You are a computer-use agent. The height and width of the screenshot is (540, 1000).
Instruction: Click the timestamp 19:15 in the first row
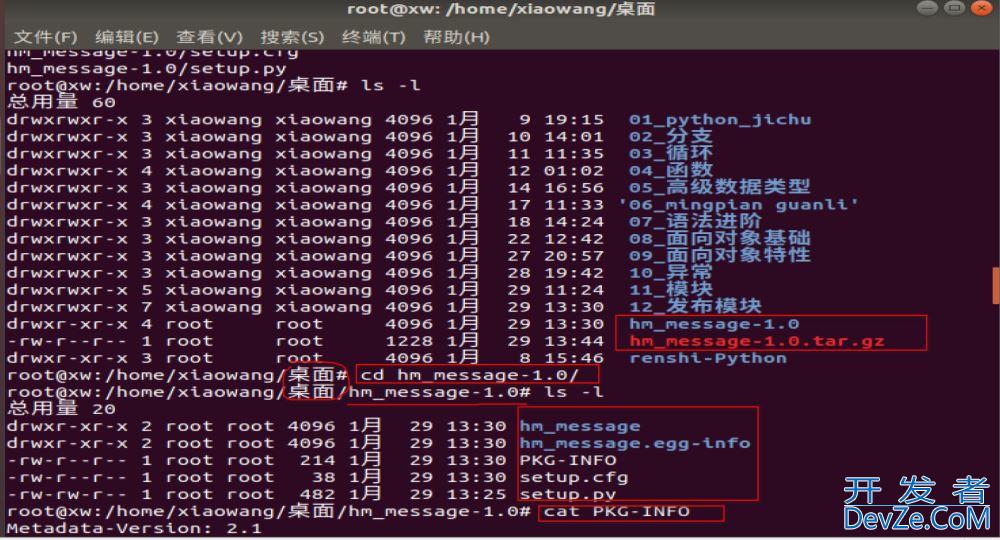click(x=573, y=119)
